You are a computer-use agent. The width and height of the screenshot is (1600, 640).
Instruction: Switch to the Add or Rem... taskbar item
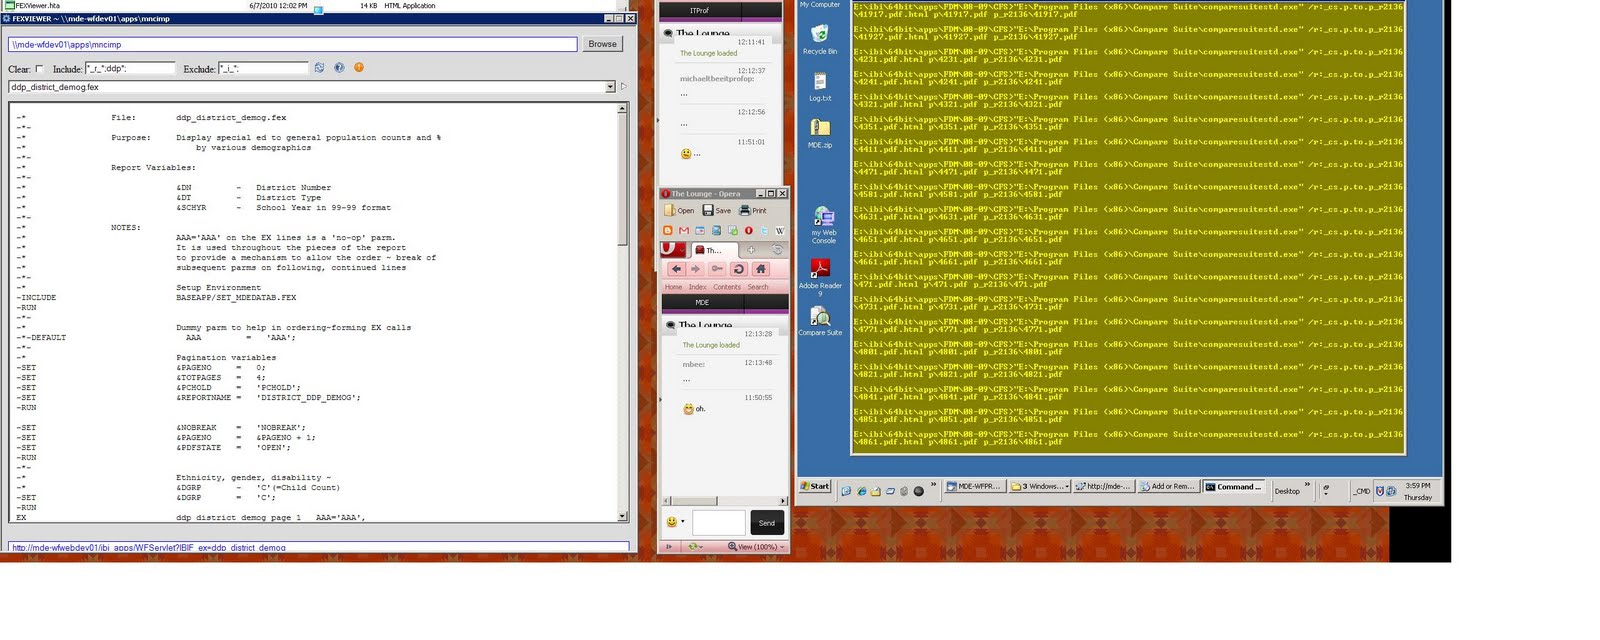(1167, 487)
